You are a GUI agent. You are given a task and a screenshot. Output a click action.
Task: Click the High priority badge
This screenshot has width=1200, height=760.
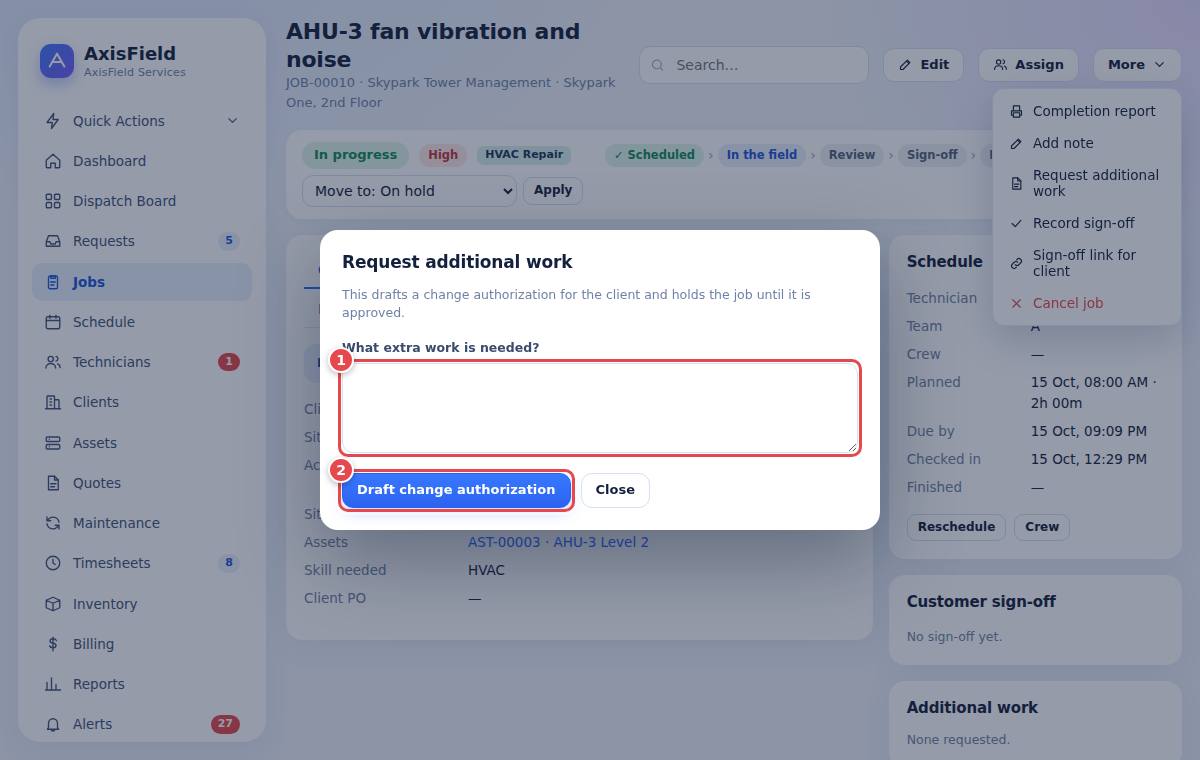point(443,155)
